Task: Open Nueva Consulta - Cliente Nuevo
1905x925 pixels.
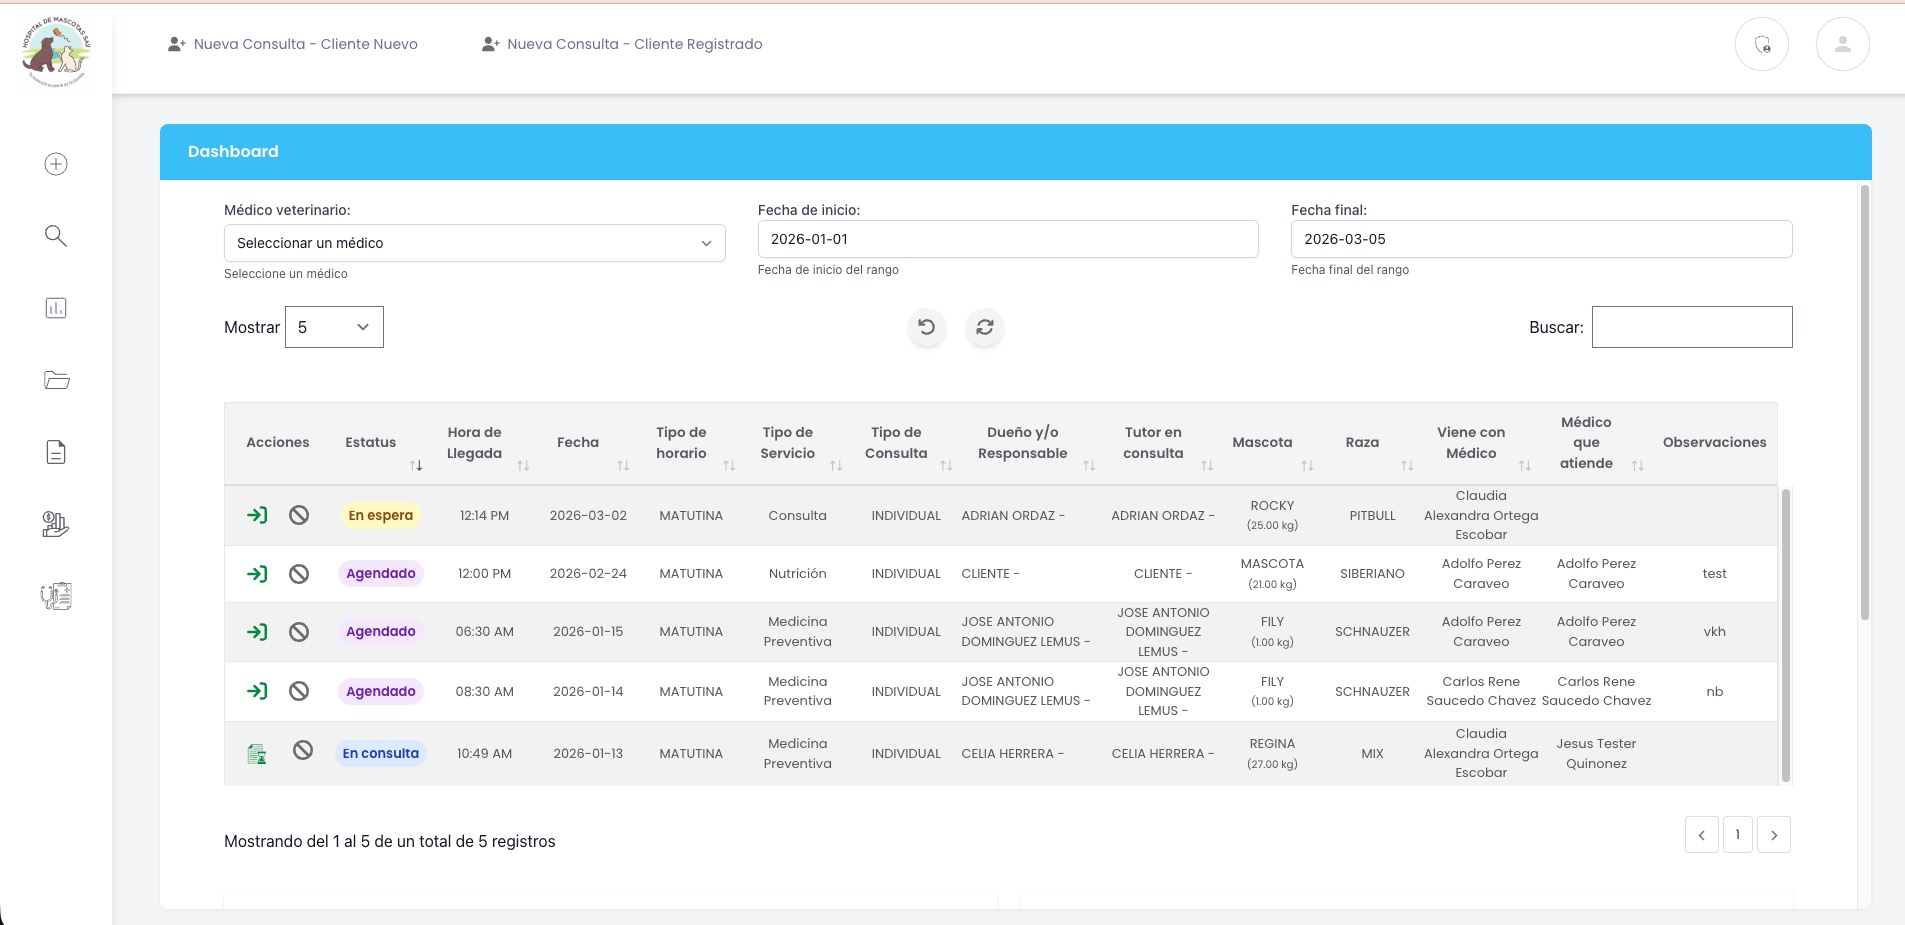Action: [x=294, y=43]
